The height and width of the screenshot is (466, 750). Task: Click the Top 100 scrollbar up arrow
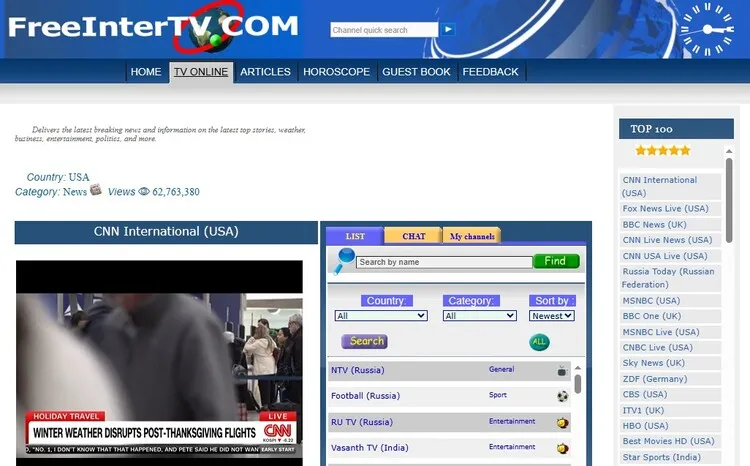tap(729, 151)
